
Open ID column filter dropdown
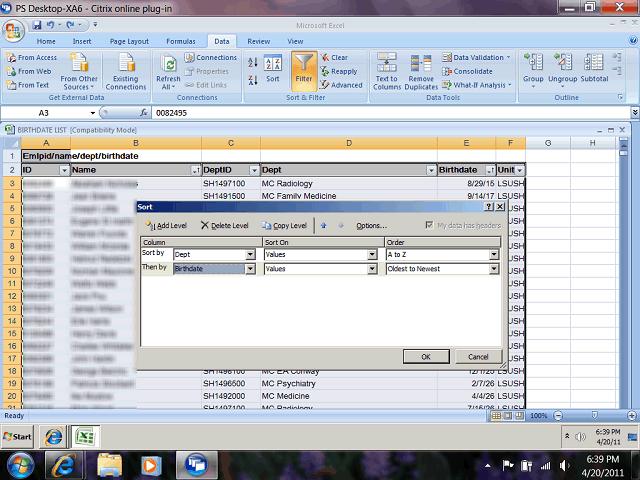click(x=64, y=170)
